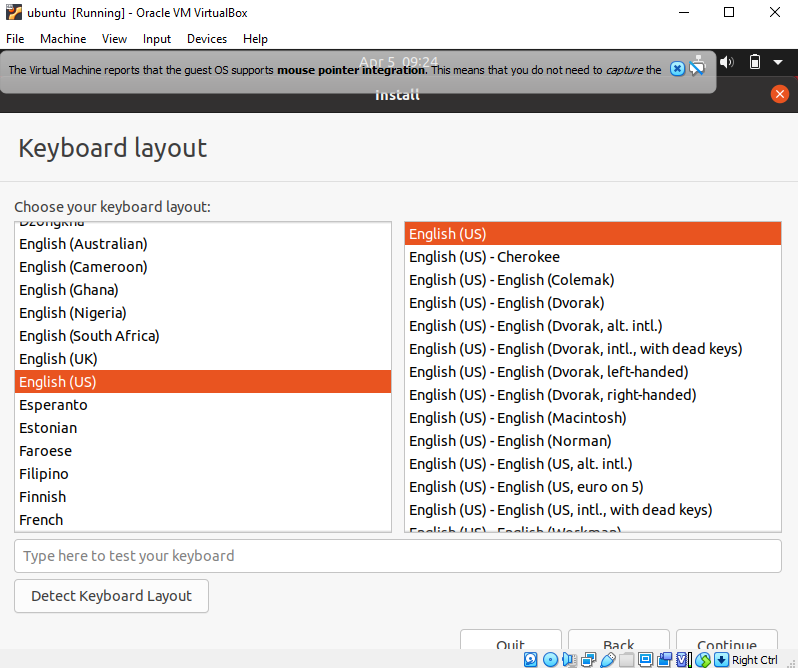This screenshot has width=798, height=668.
Task: Select the English (Norman) variant
Action: tap(593, 441)
